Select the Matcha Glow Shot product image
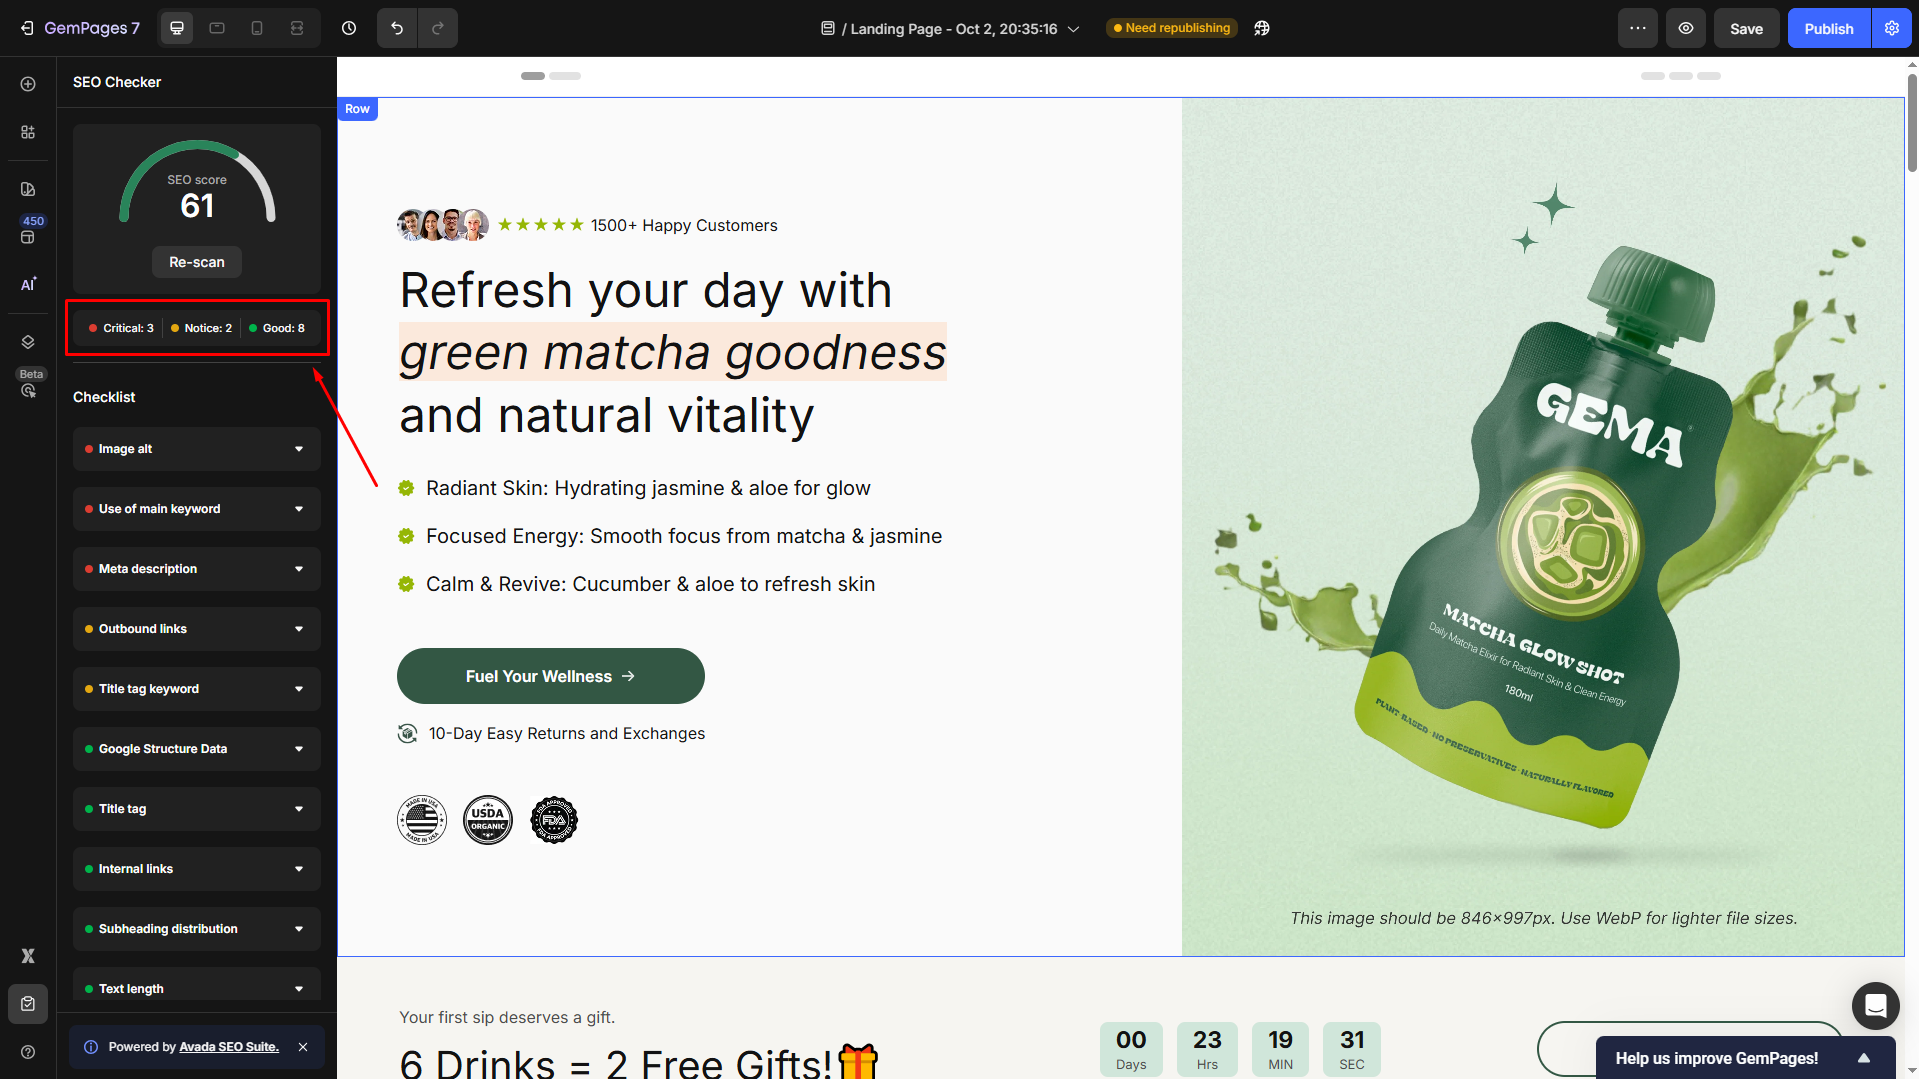This screenshot has width=1919, height=1079. pos(1543,526)
